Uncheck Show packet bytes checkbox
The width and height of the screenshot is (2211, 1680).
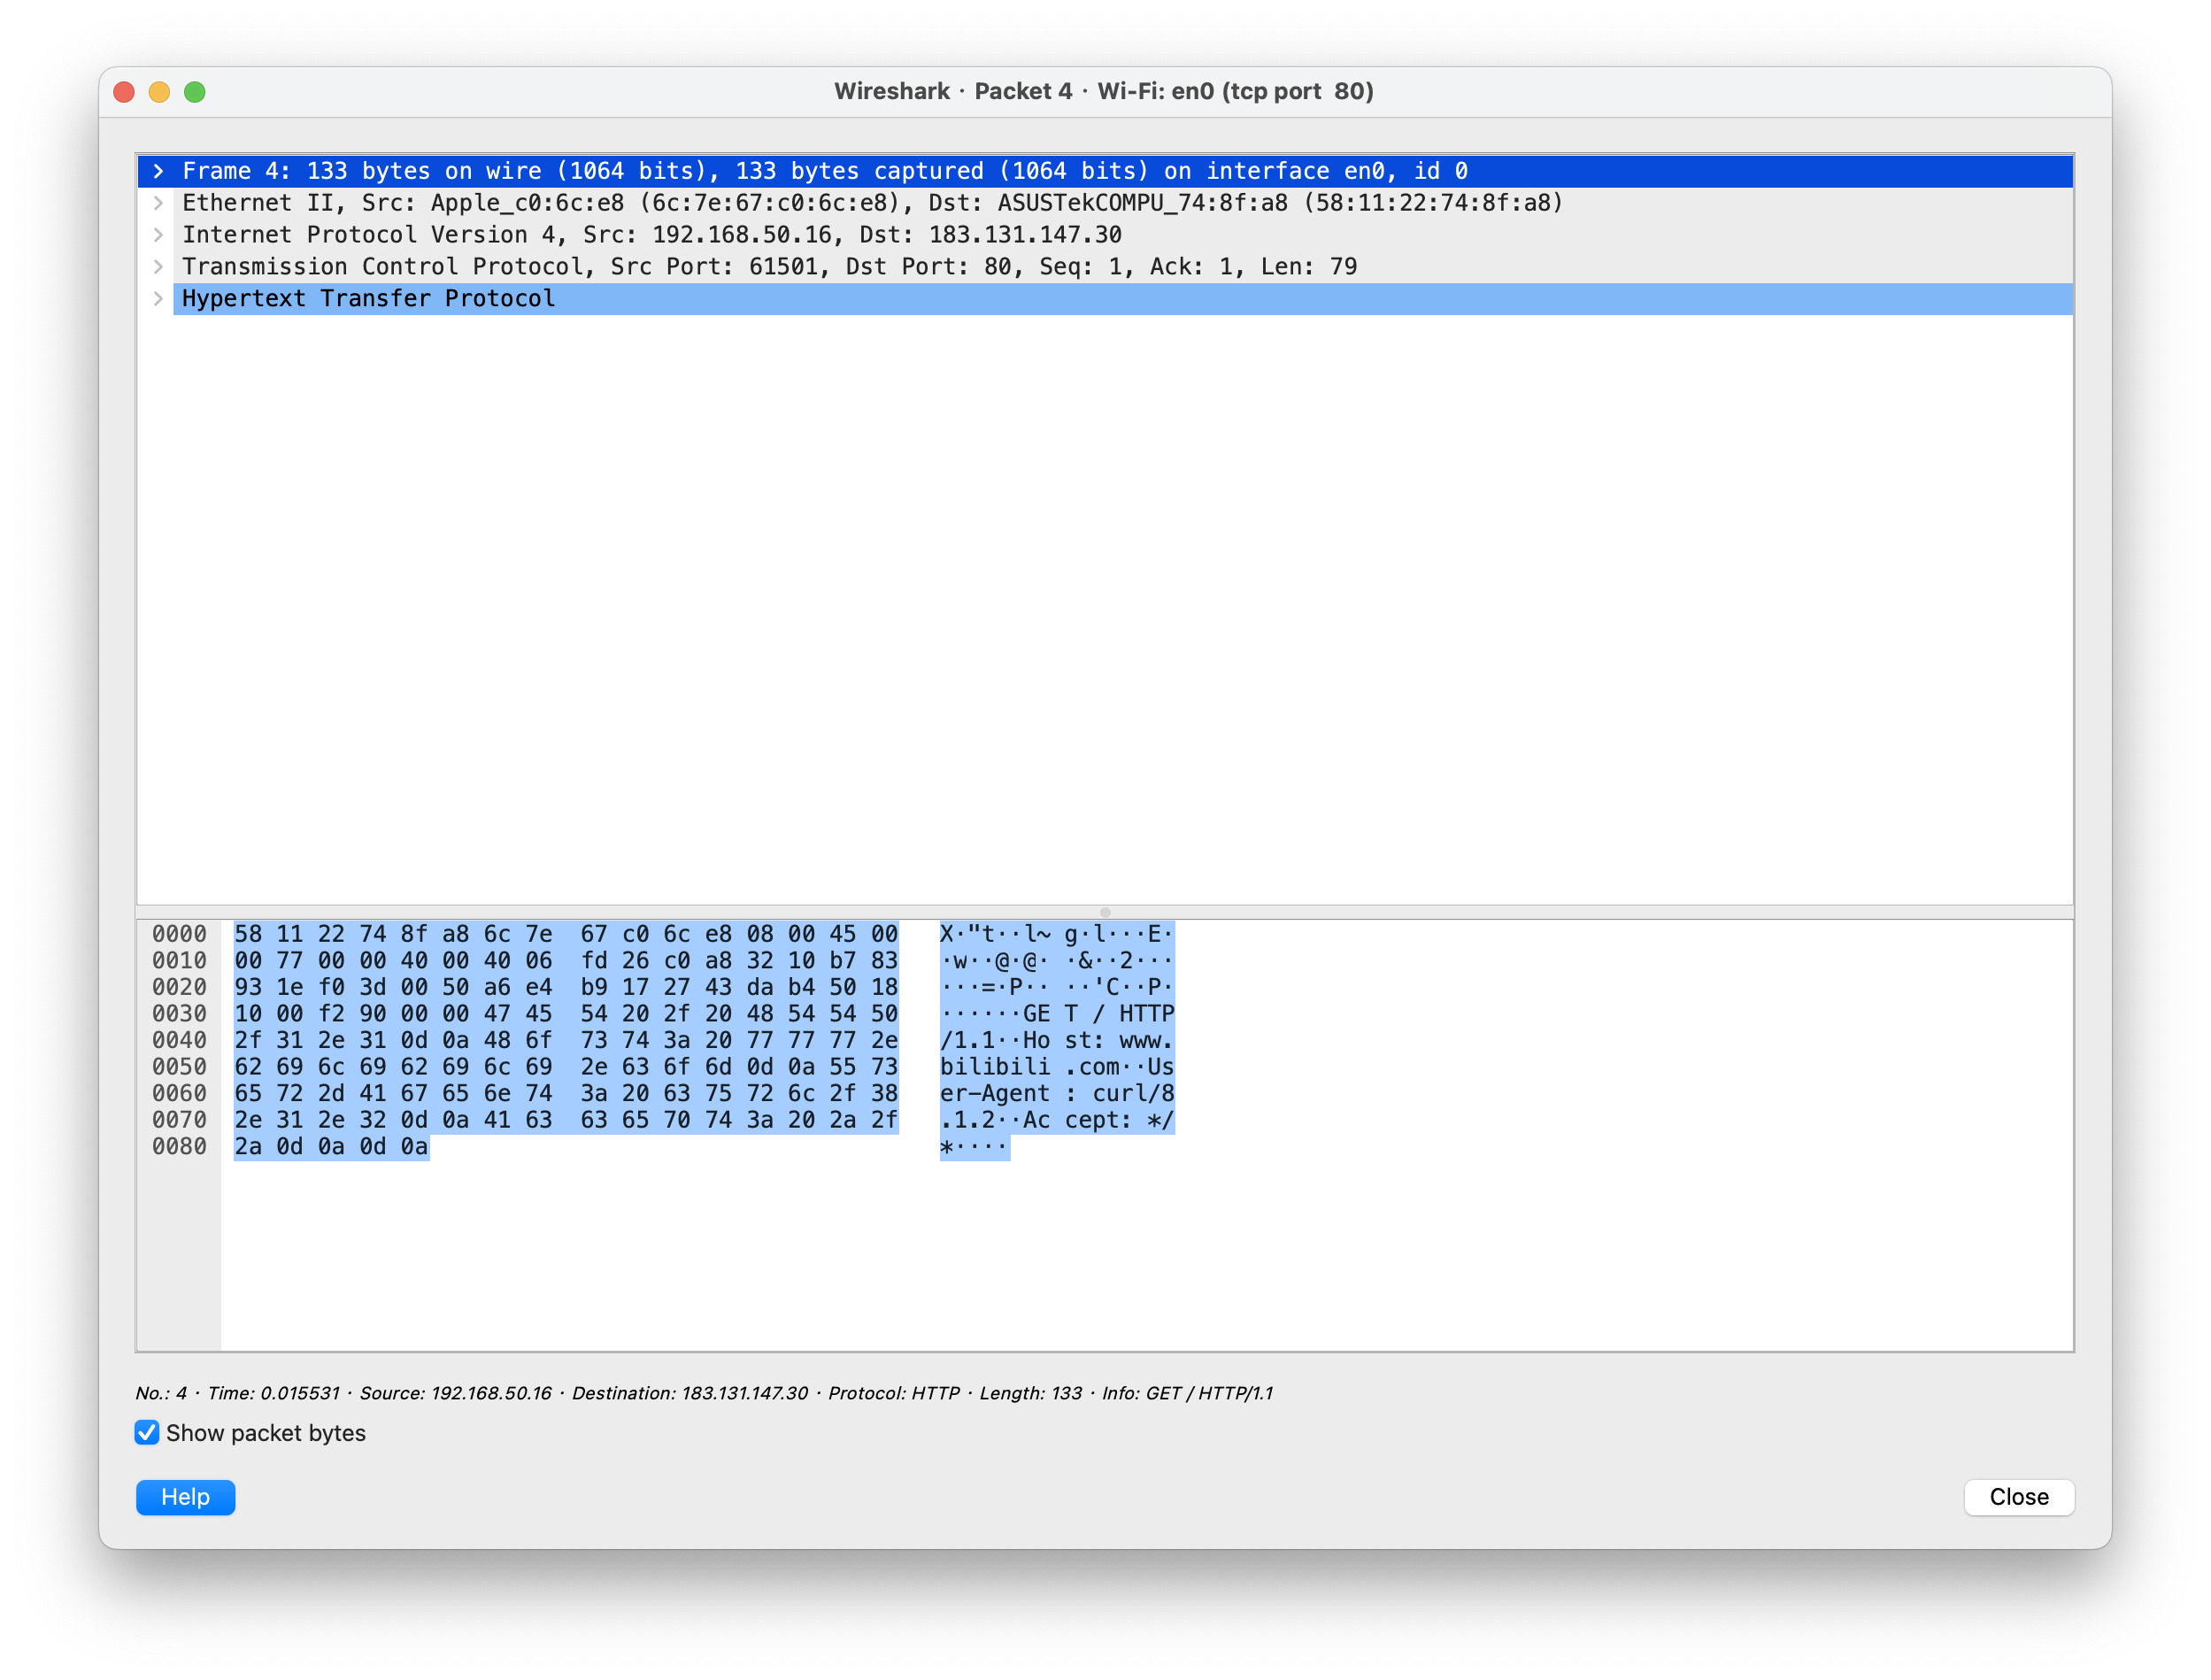click(147, 1433)
